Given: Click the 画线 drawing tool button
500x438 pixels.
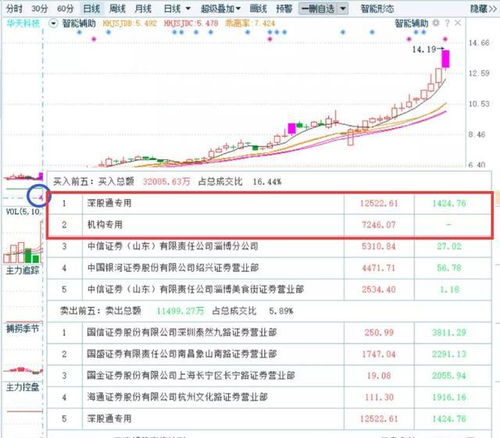Looking at the screenshot, I should [258, 8].
